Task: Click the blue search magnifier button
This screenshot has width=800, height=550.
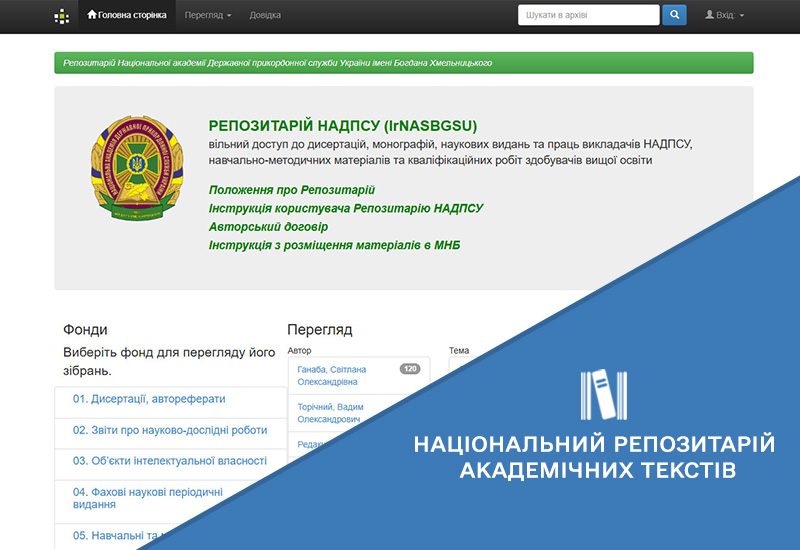Action: 674,15
